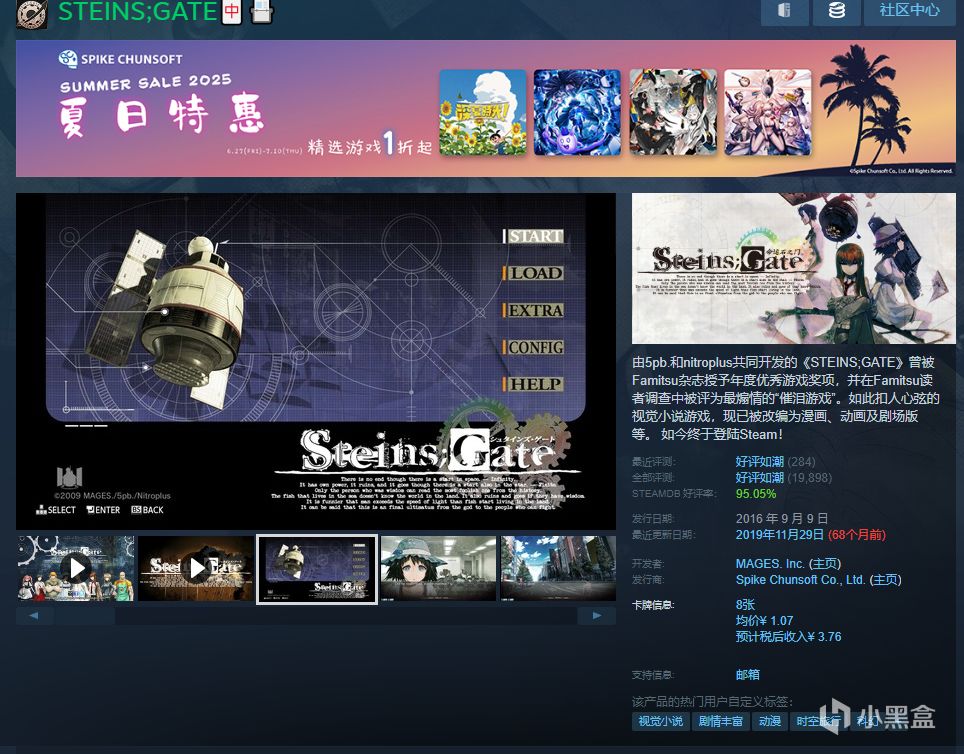
Task: Open the sunflower game cover in banner
Action: (483, 112)
